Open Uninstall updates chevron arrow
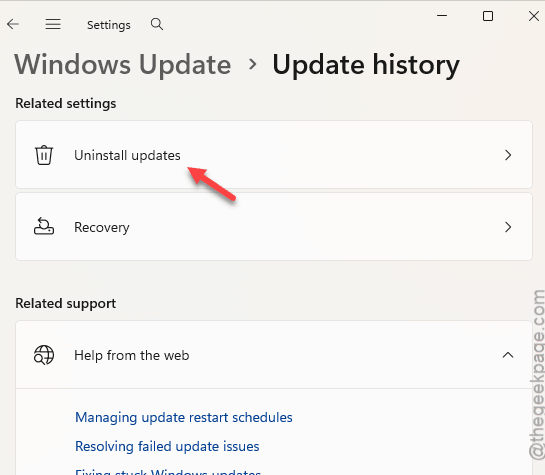545x475 pixels. (x=508, y=155)
